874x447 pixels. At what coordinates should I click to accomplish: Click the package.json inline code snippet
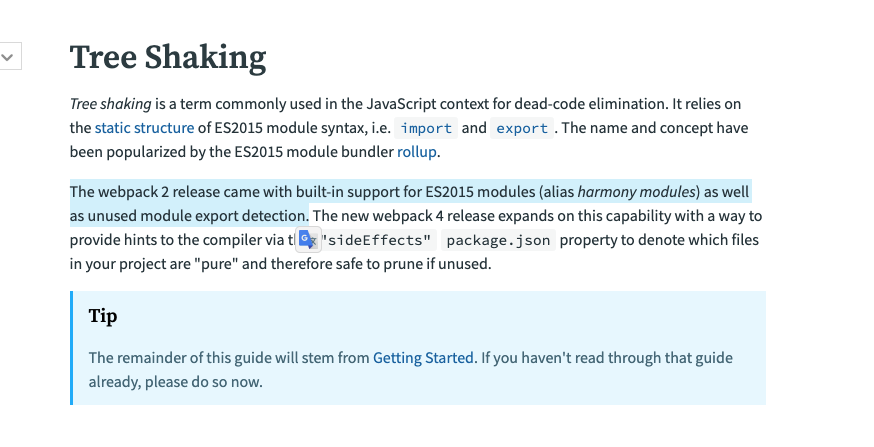coord(498,240)
